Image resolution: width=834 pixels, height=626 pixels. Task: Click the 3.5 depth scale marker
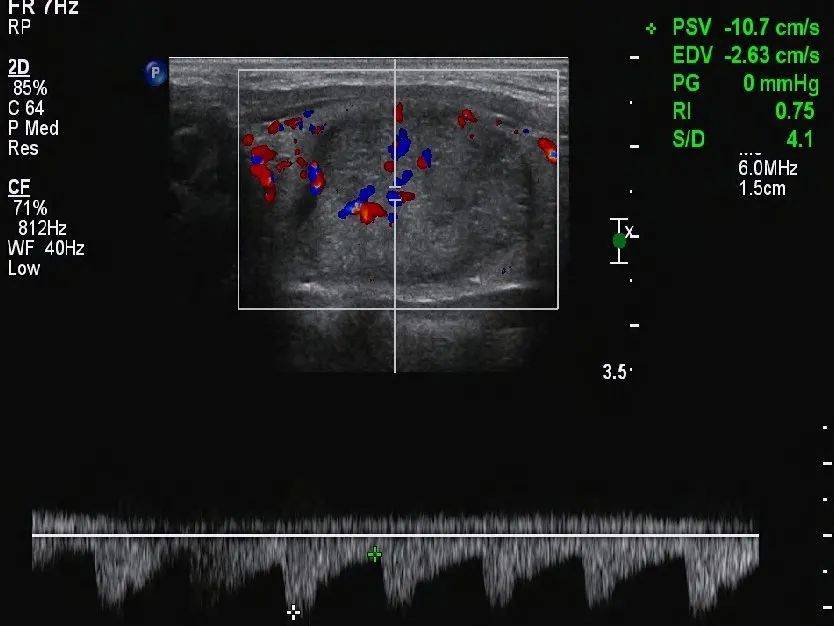pyautogui.click(x=614, y=372)
